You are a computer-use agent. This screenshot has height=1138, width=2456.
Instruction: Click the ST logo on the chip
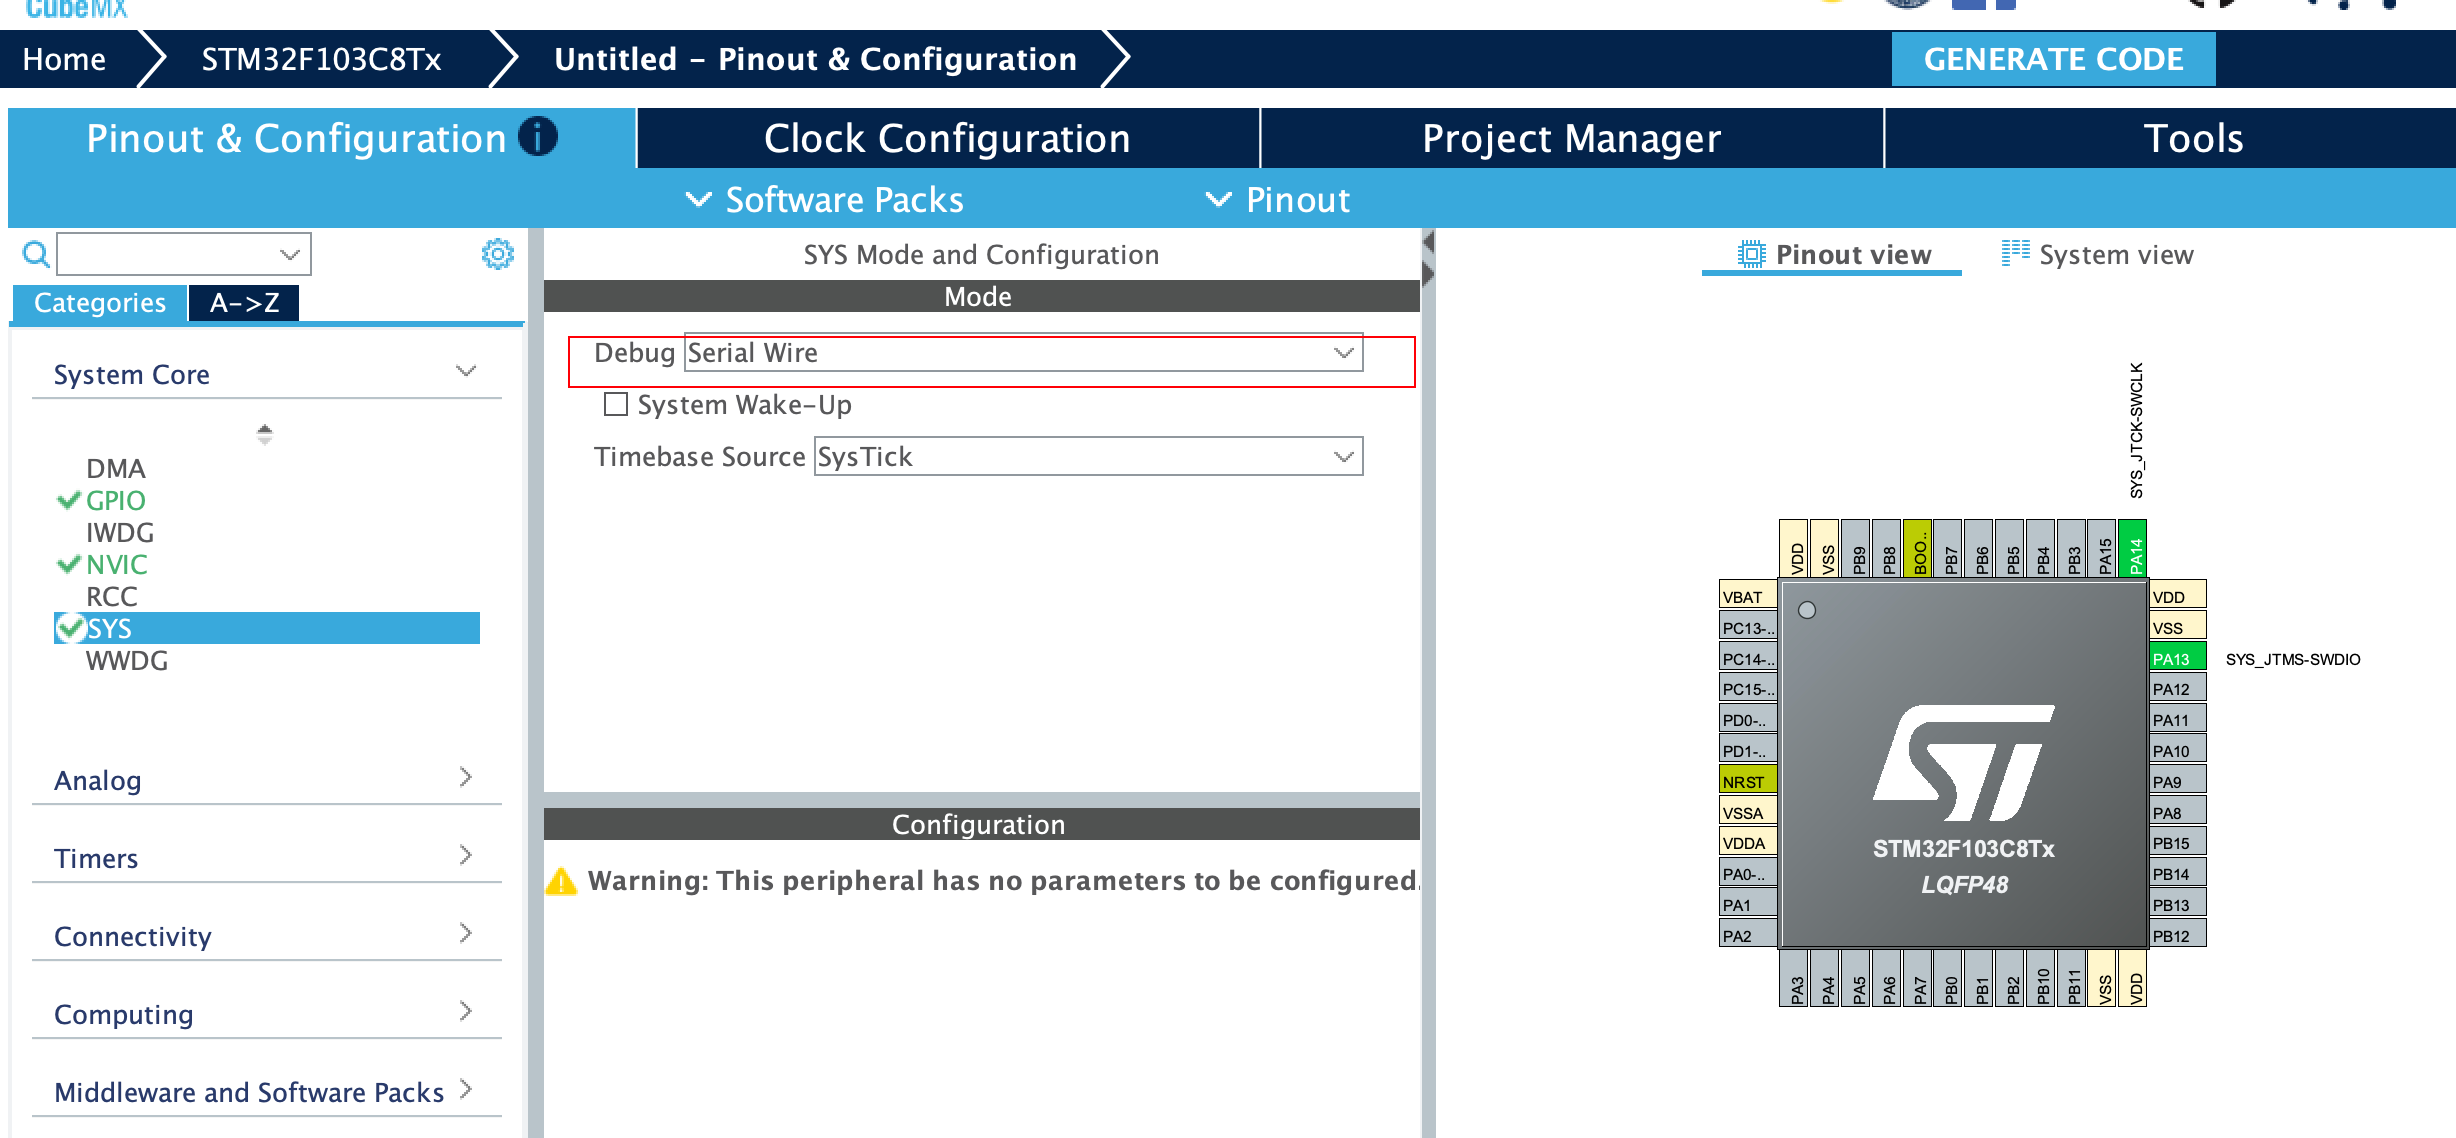(1964, 762)
